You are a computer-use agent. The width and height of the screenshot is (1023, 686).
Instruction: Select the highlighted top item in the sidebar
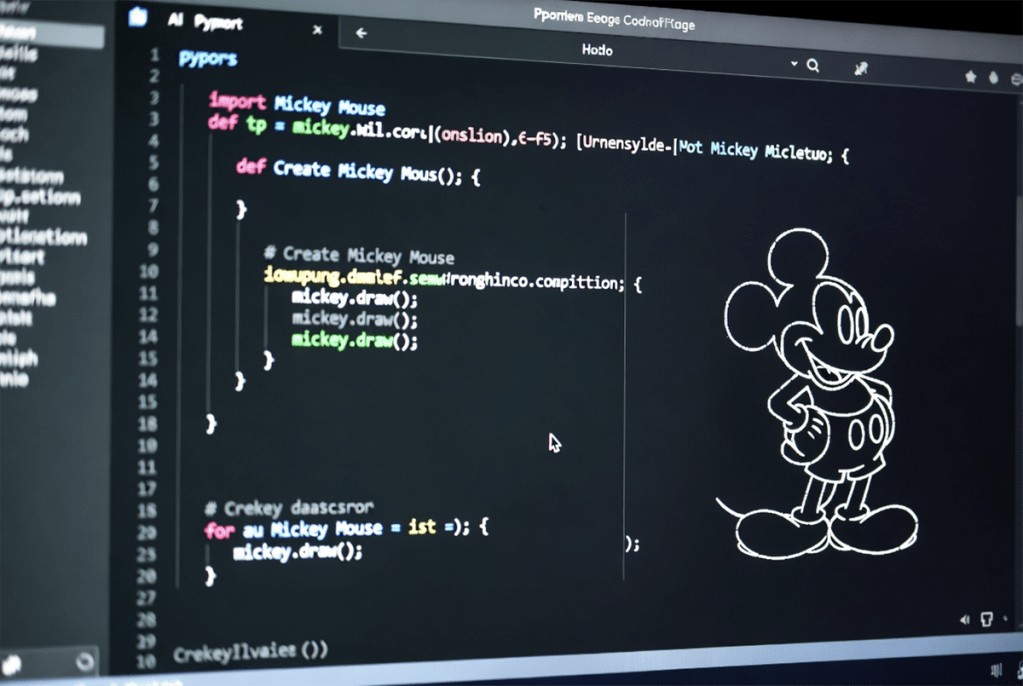(x=50, y=35)
